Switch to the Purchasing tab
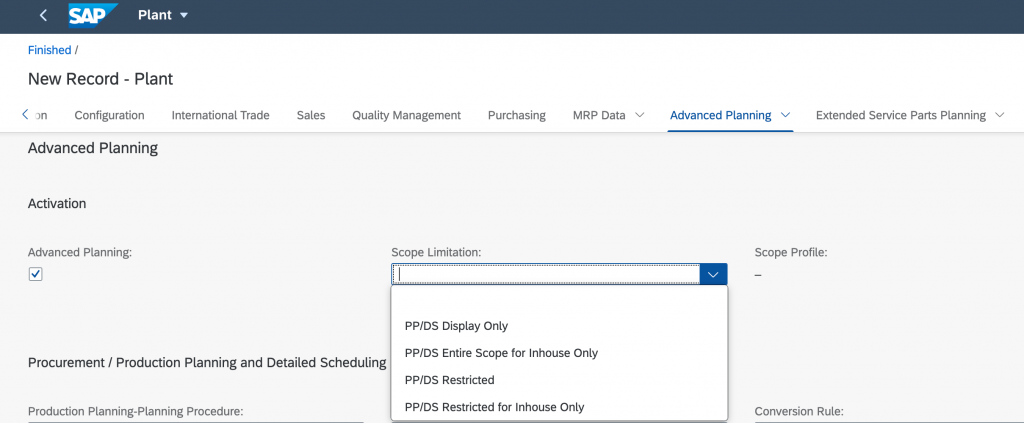1024x423 pixels. [x=517, y=115]
